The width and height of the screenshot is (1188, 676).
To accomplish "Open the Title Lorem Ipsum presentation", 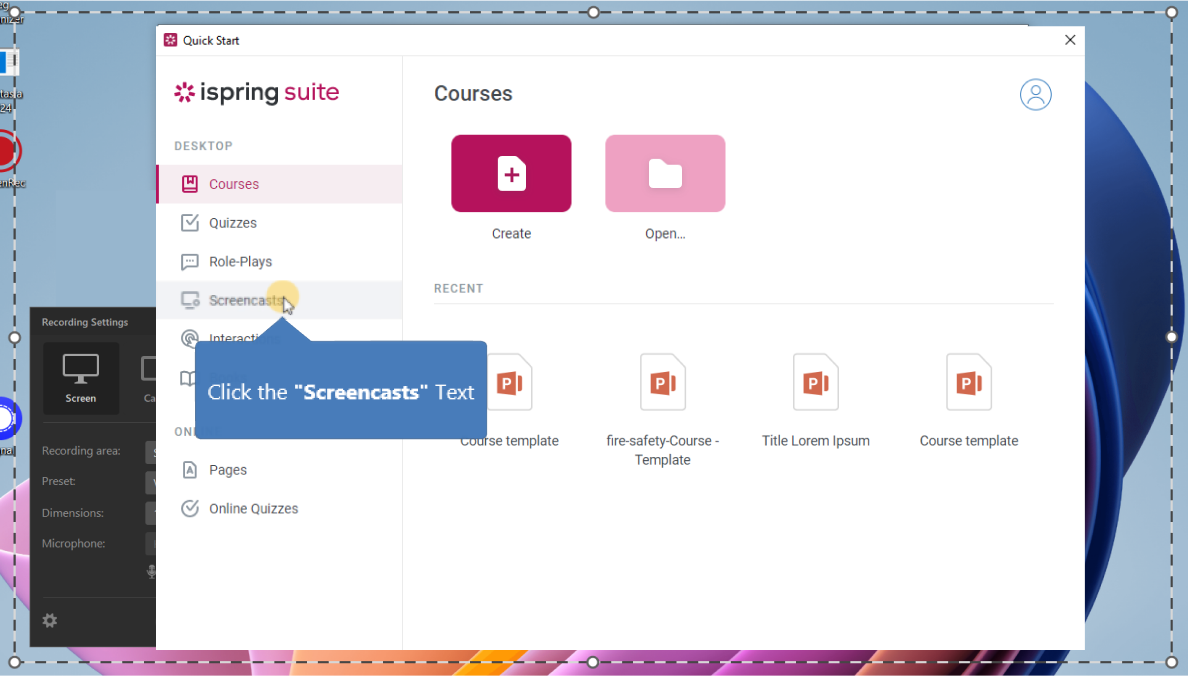I will point(816,402).
